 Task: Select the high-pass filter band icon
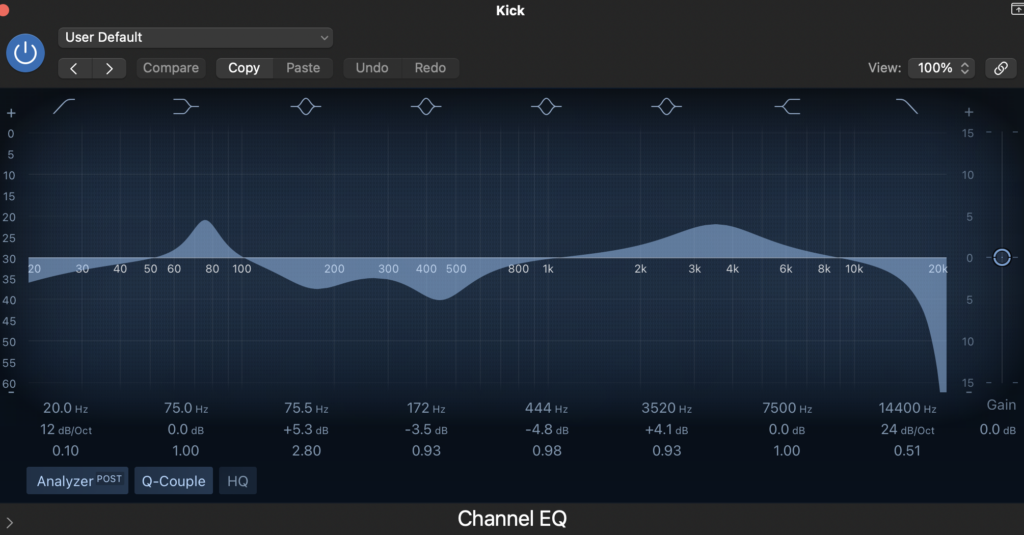66,106
